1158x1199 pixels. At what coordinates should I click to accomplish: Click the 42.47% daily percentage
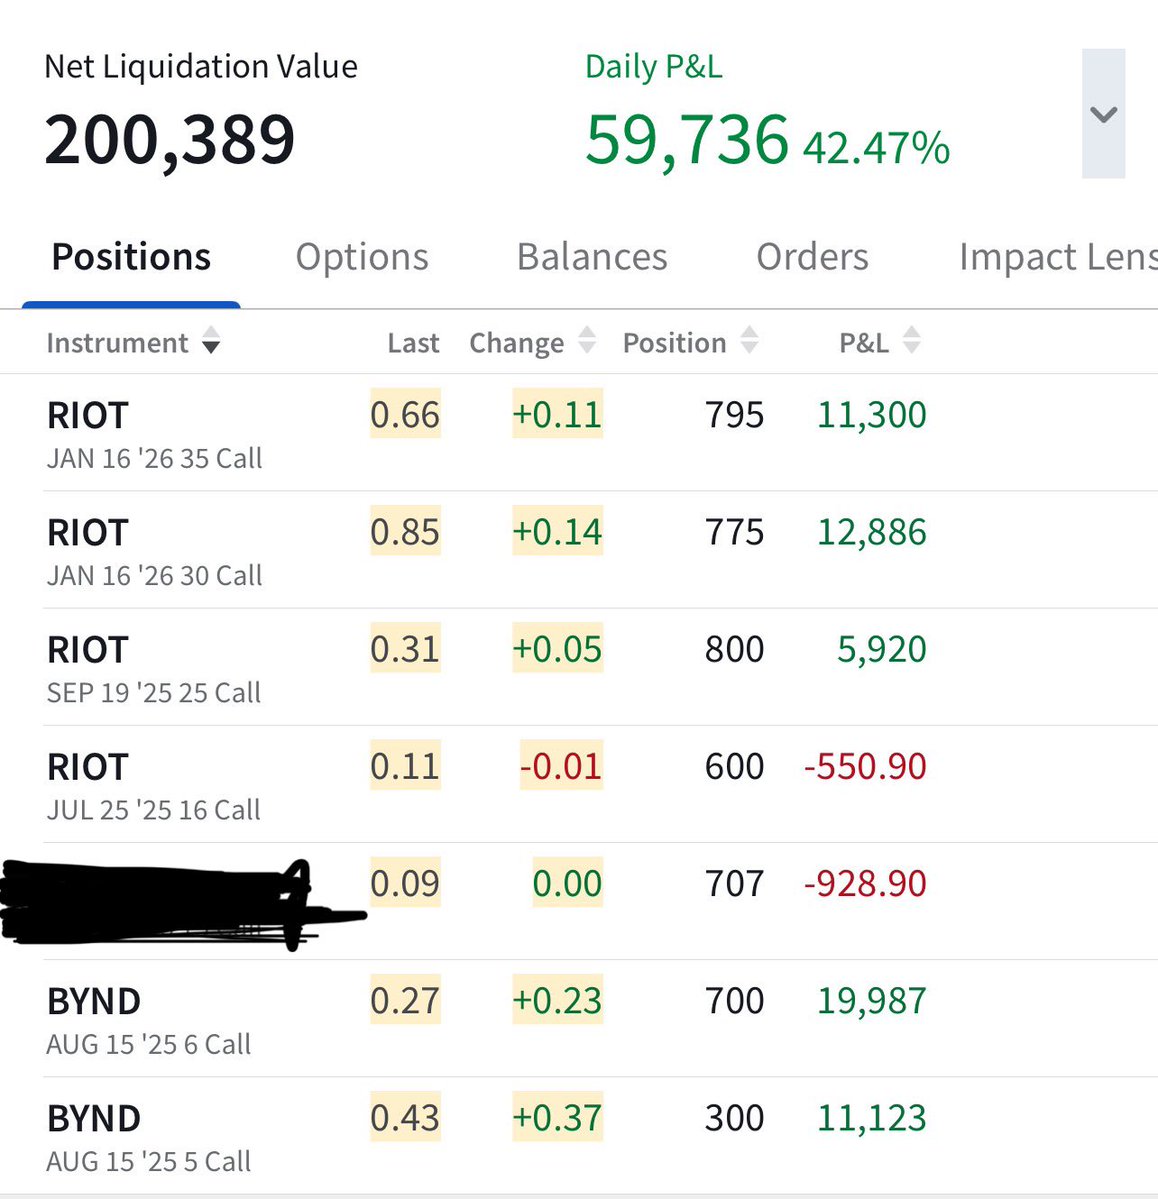876,148
